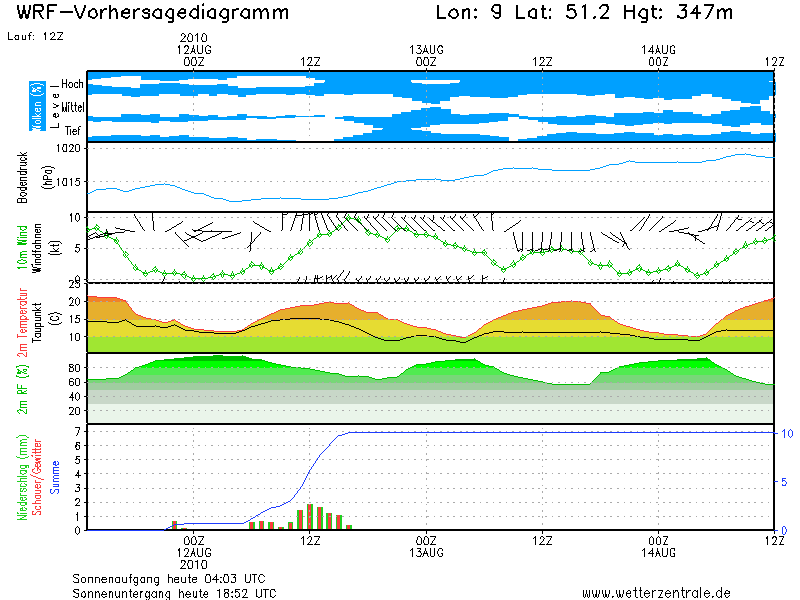The width and height of the screenshot is (800, 600).
Task: Click the Lon/Lat/Hgt location header text
Action: (x=584, y=13)
